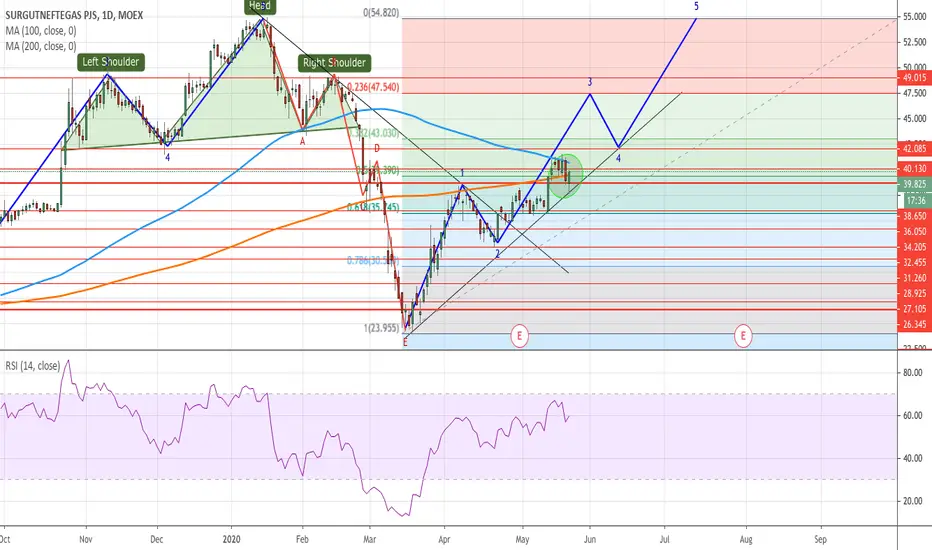Click the 2020 label on the time axis
932x550 pixels.
(231, 539)
